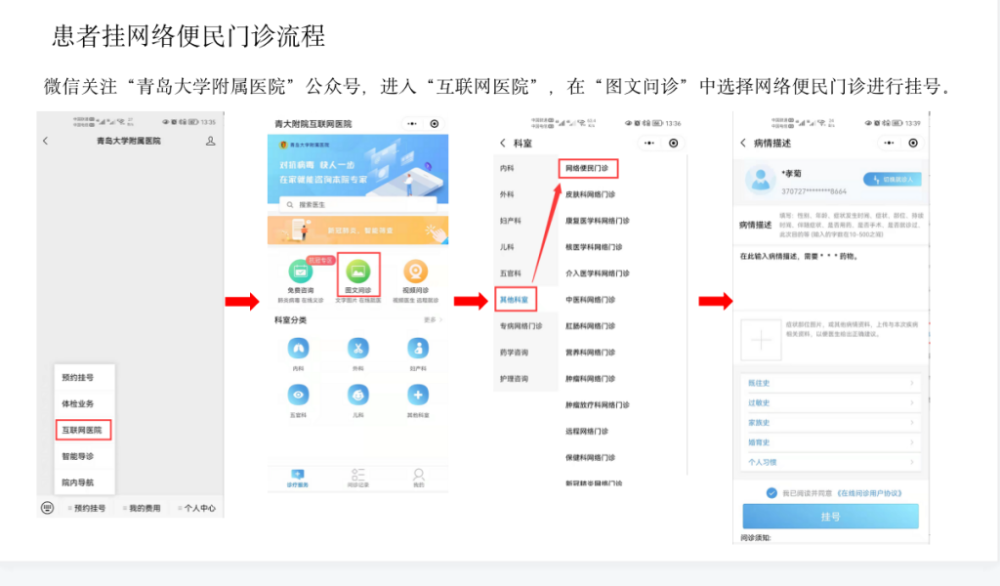Go back from the 病情描述 page

tap(743, 143)
